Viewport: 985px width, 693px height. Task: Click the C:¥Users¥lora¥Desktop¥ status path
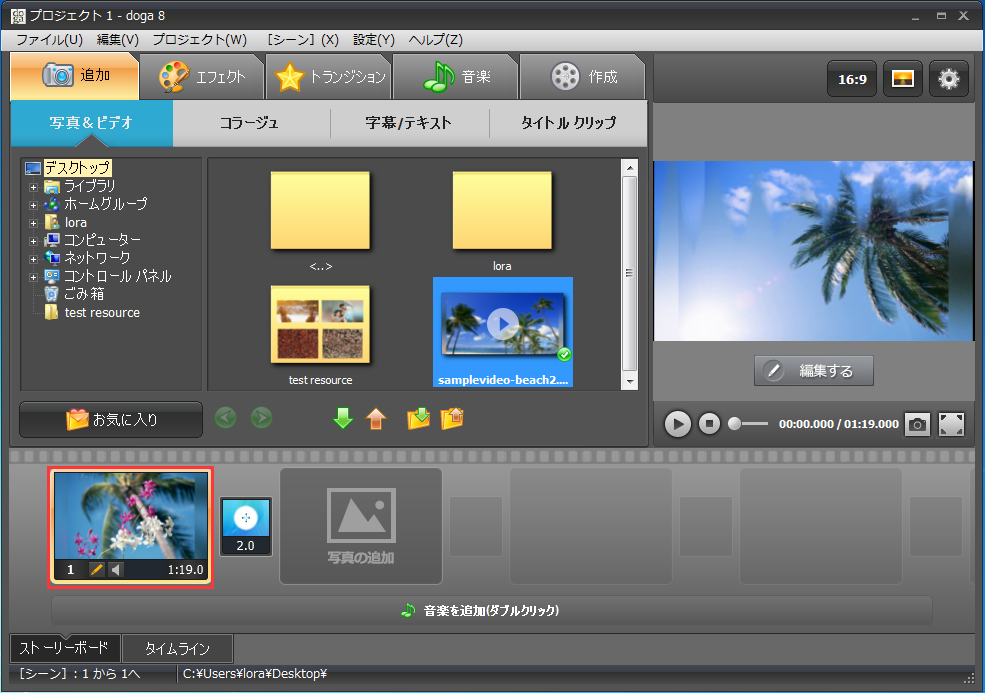(x=255, y=674)
